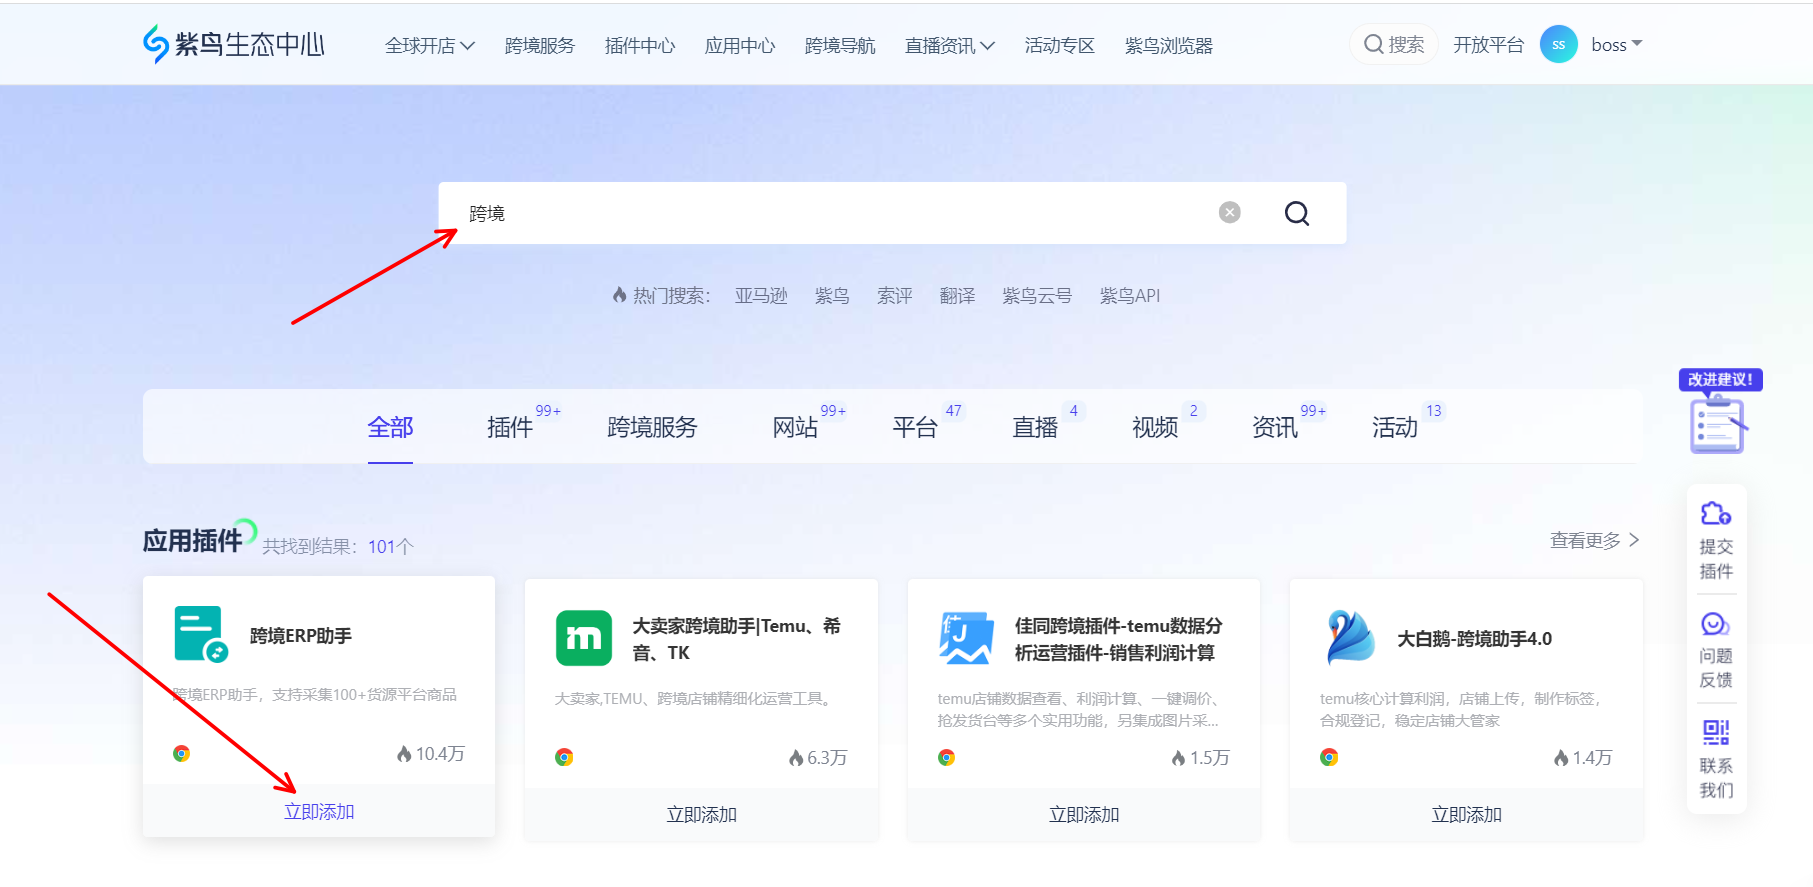The width and height of the screenshot is (1813, 887).
Task: Click hot search term 紫鸟
Action: click(832, 296)
